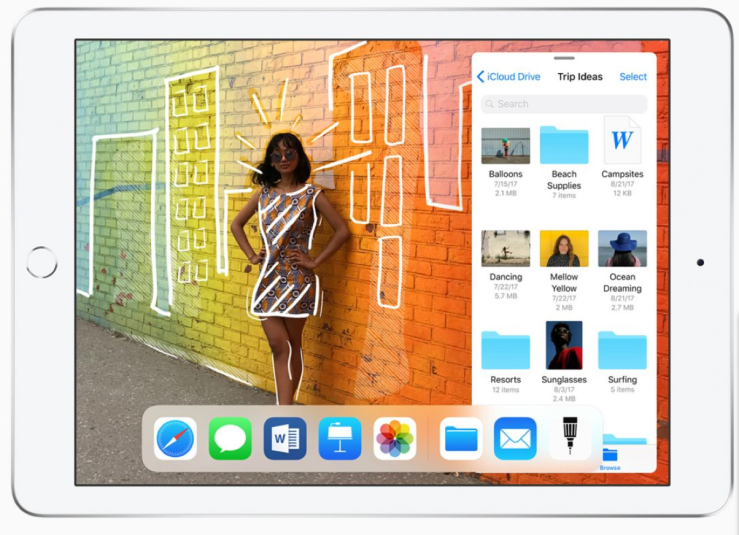Launch Photos app from the dock
Screen dimensions: 739x535
[x=395, y=438]
